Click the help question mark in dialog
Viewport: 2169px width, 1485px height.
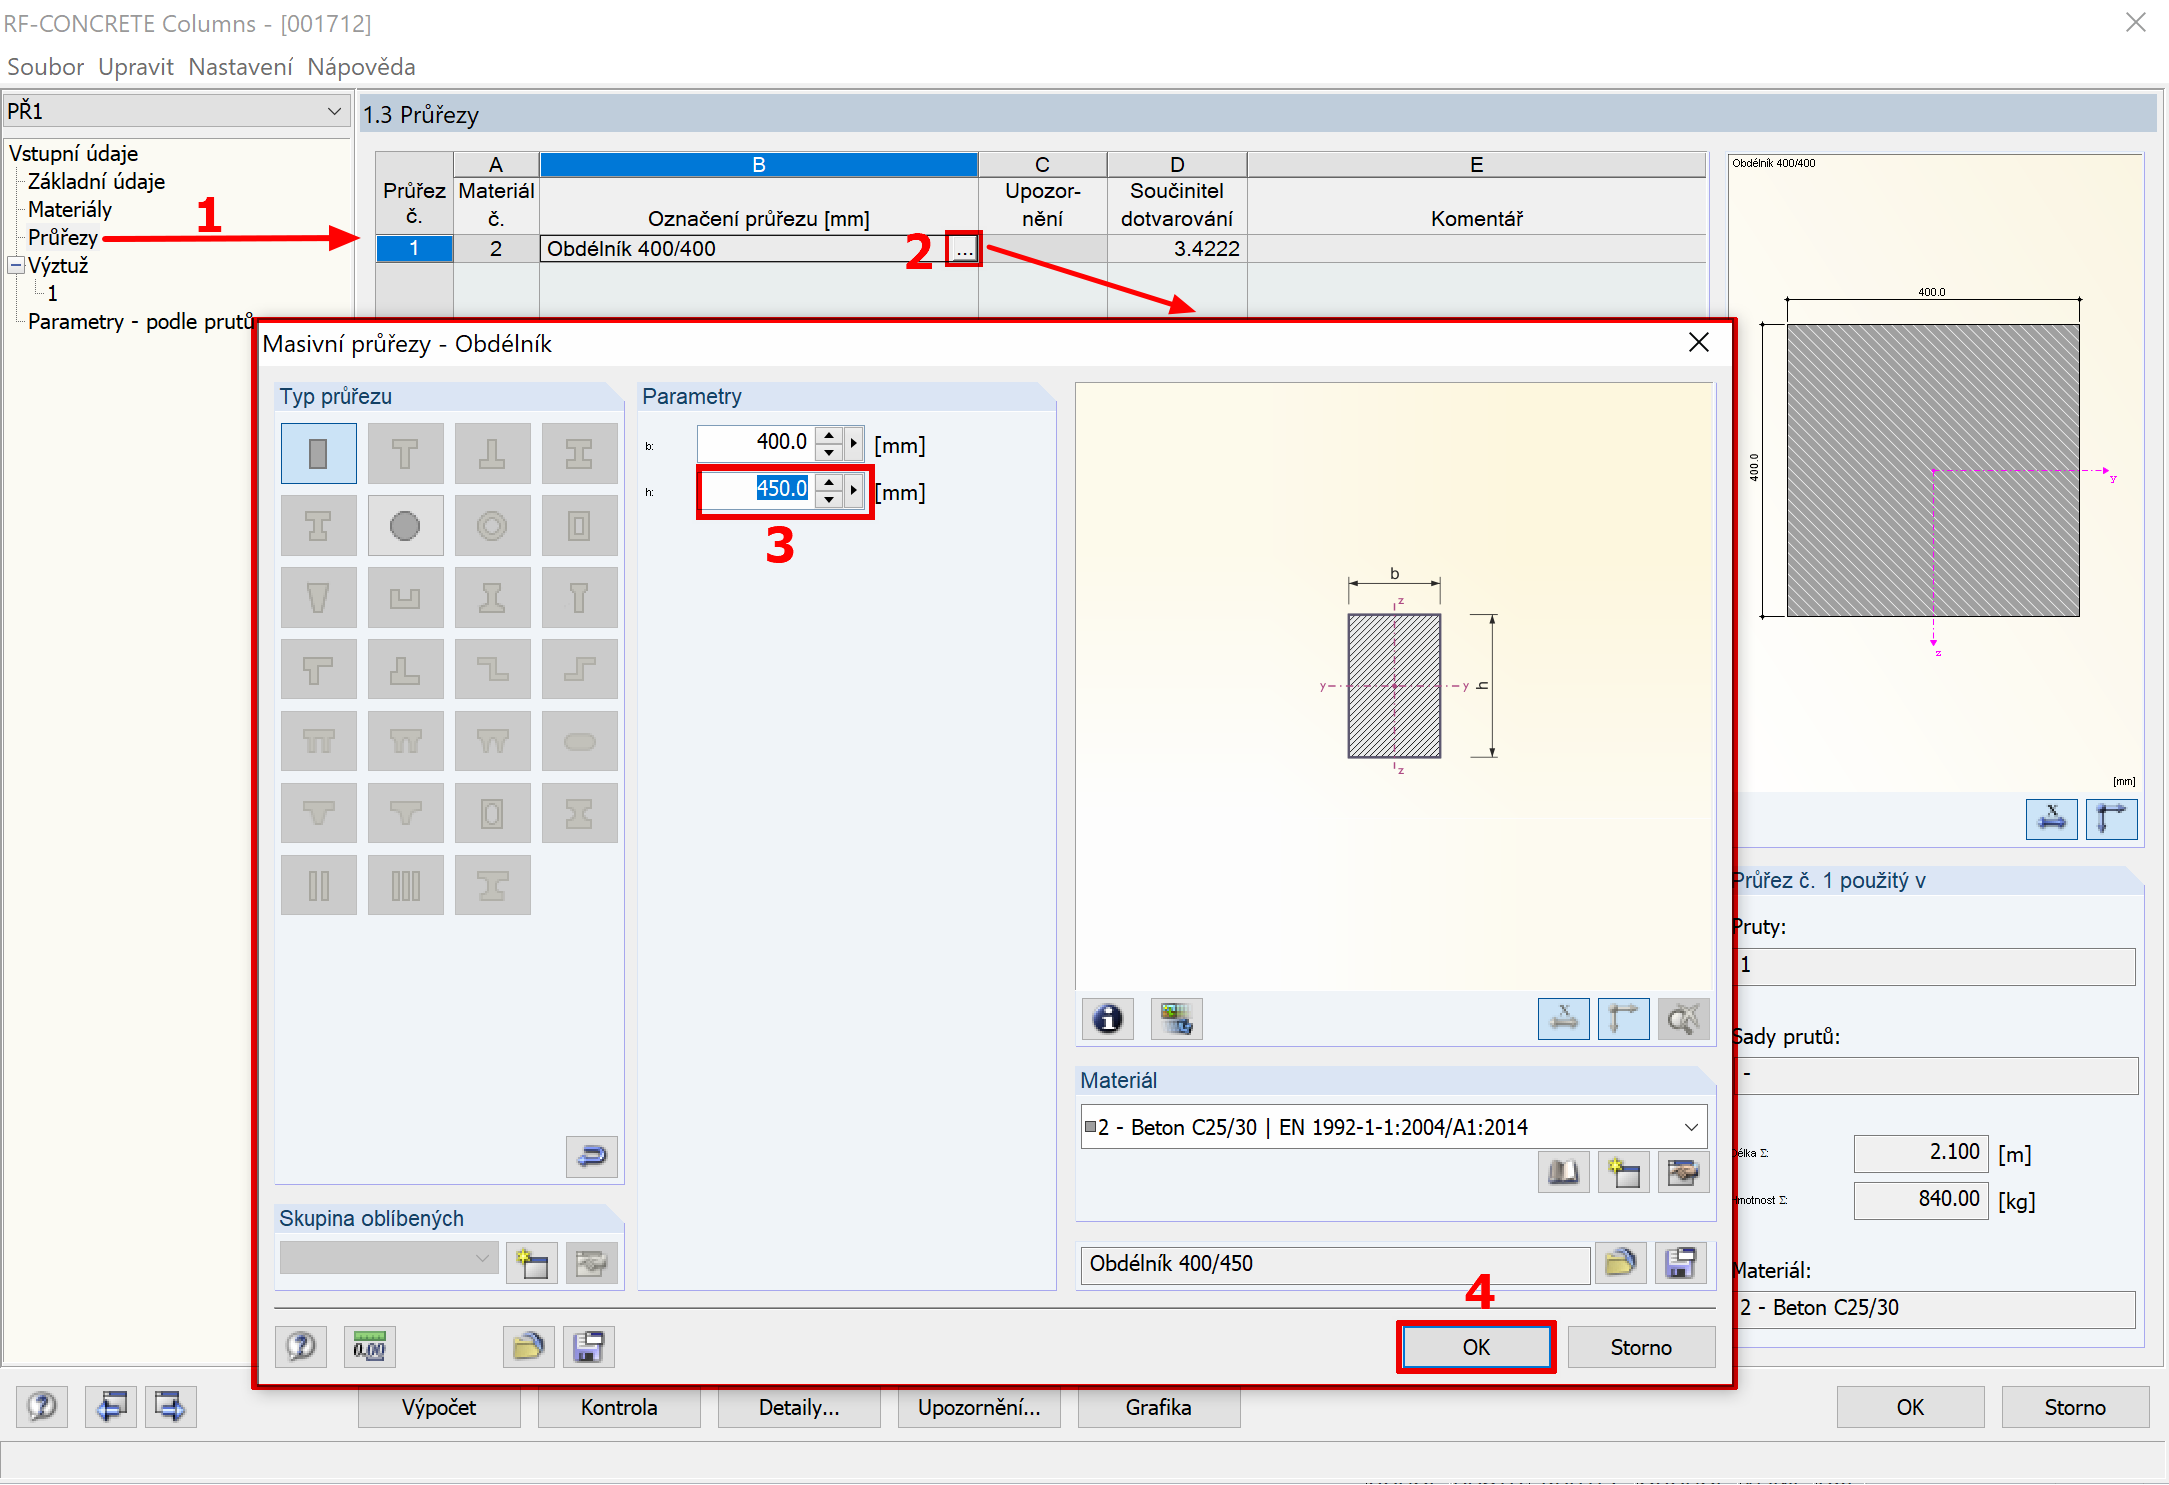click(301, 1348)
